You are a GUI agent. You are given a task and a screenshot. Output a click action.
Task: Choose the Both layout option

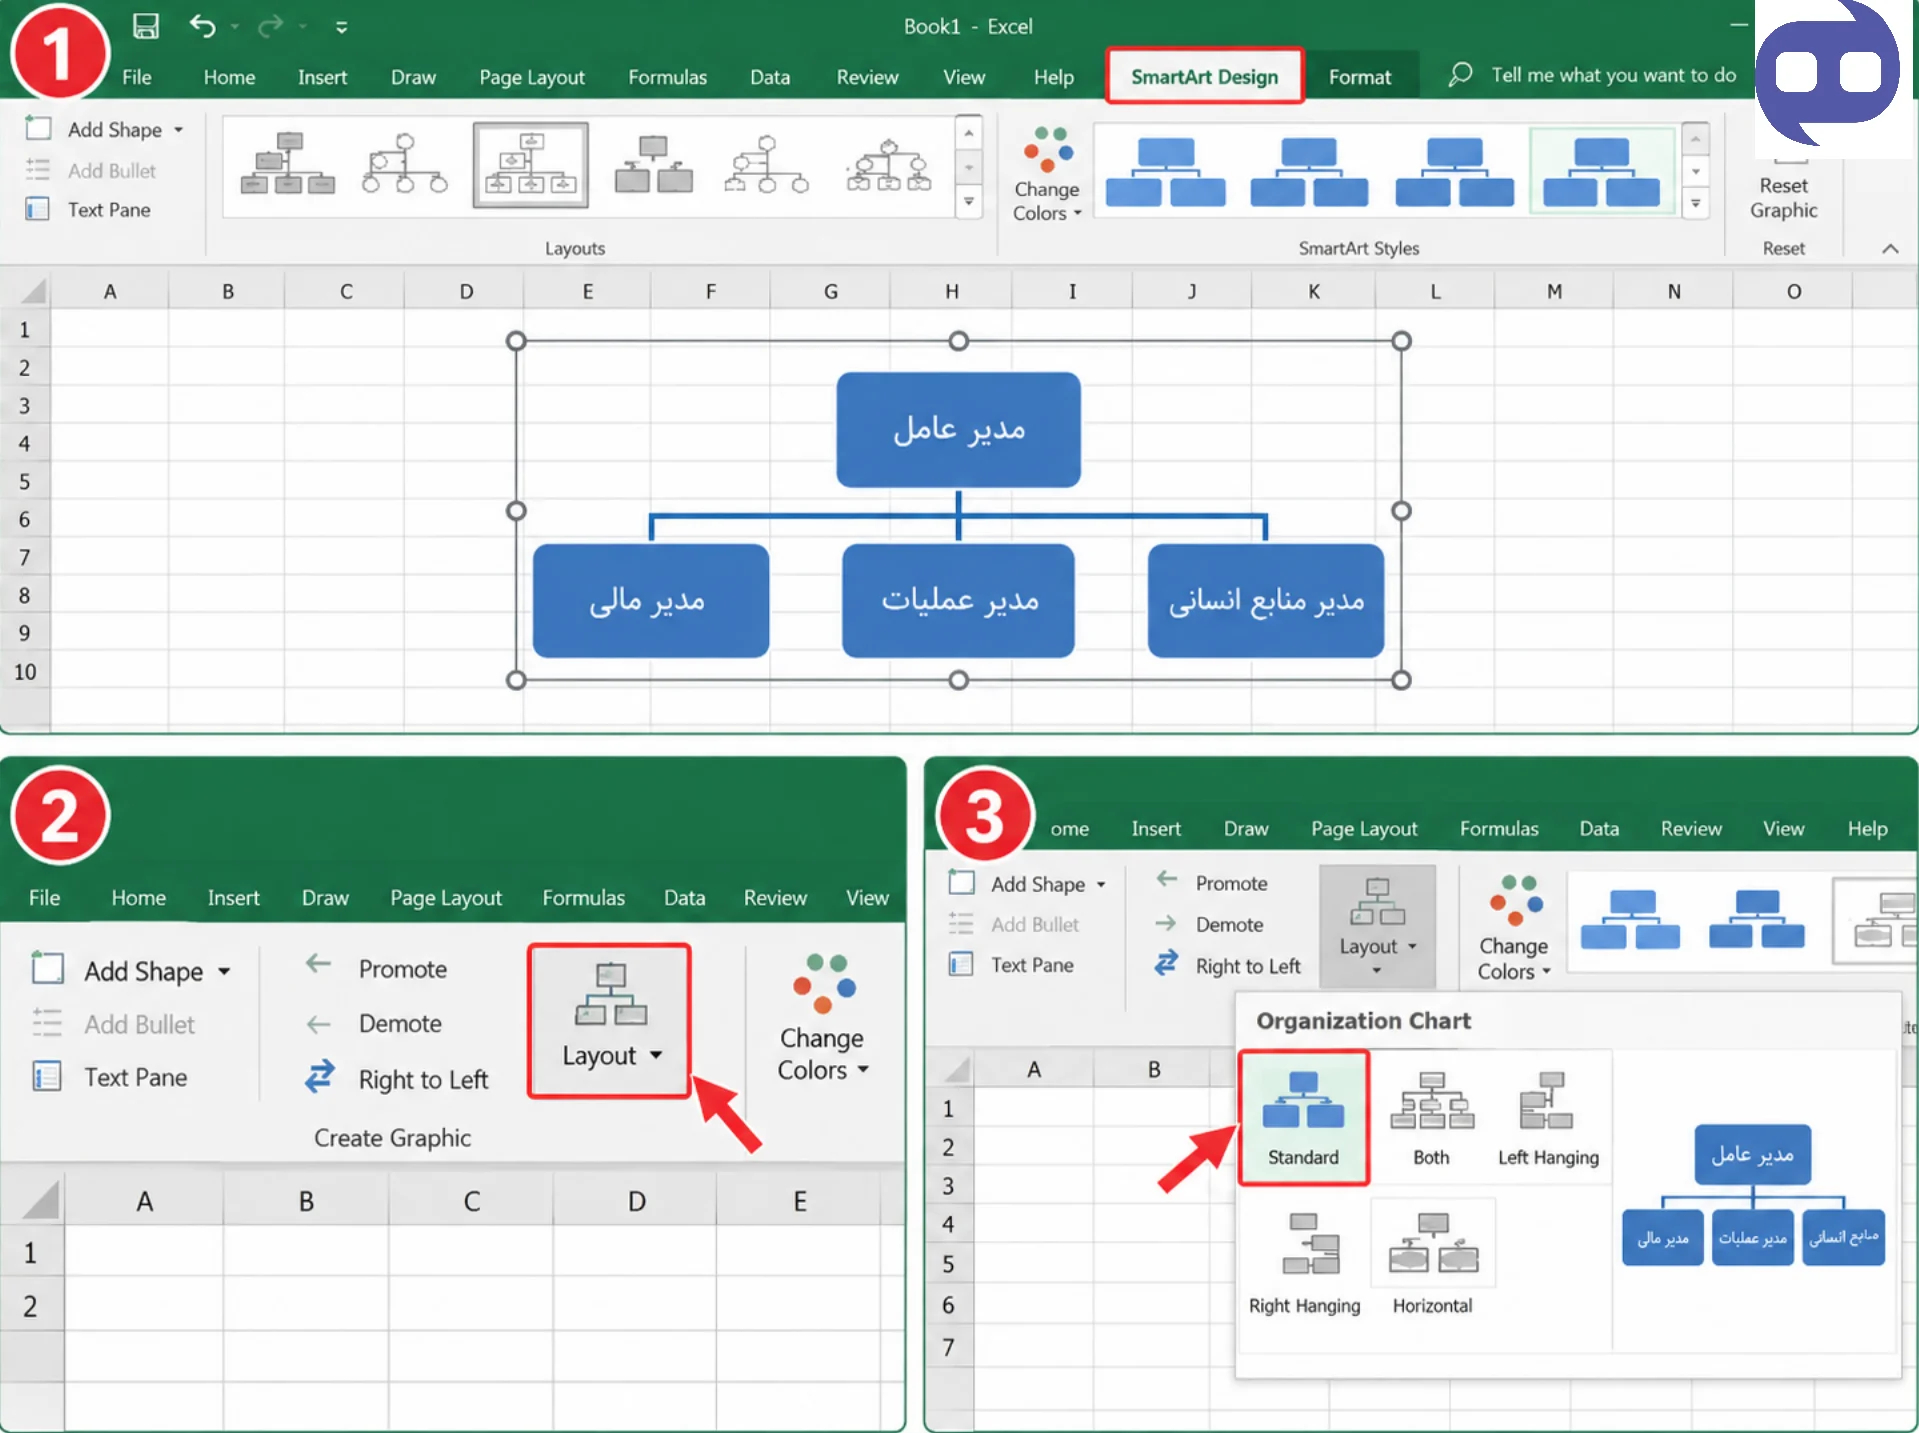point(1431,1118)
